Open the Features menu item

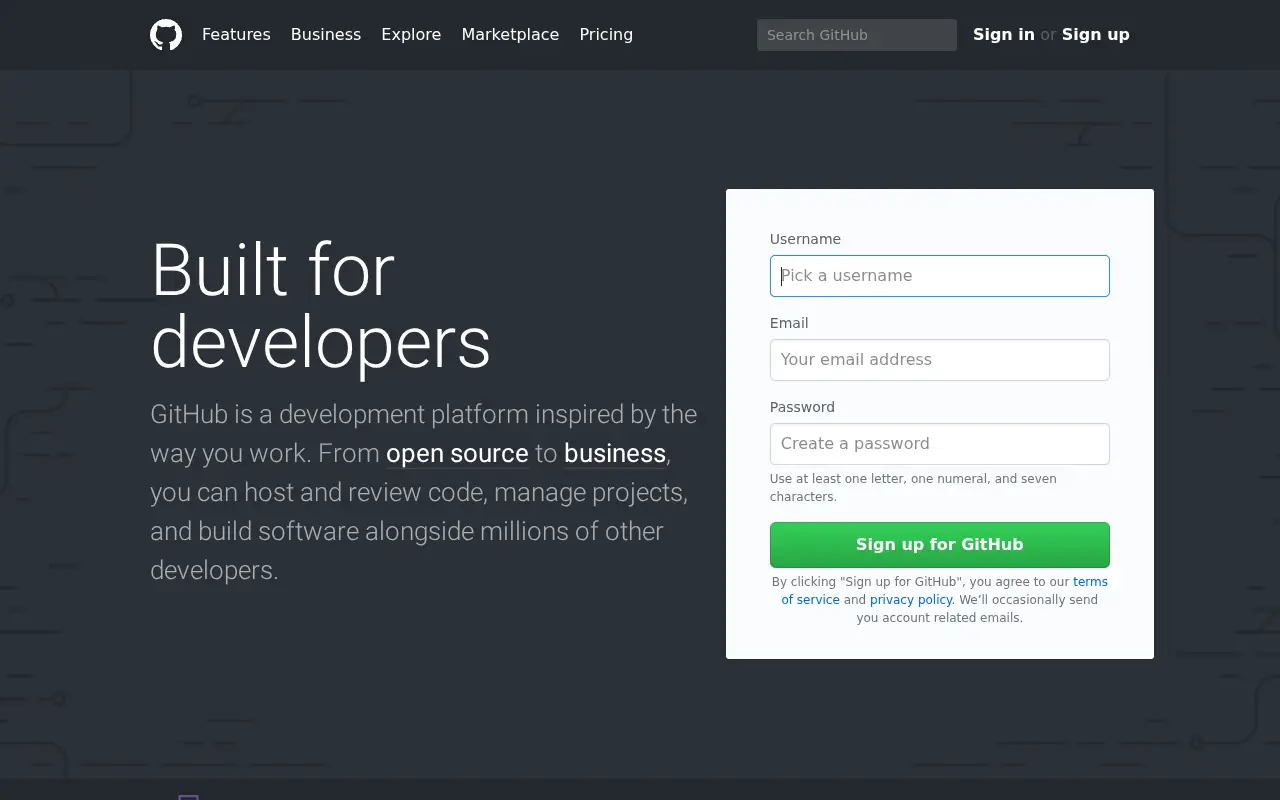coord(236,34)
